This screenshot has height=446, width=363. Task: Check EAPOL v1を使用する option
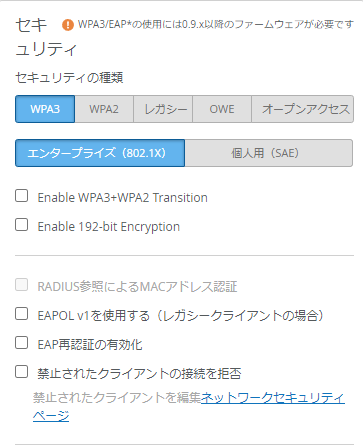click(x=21, y=314)
